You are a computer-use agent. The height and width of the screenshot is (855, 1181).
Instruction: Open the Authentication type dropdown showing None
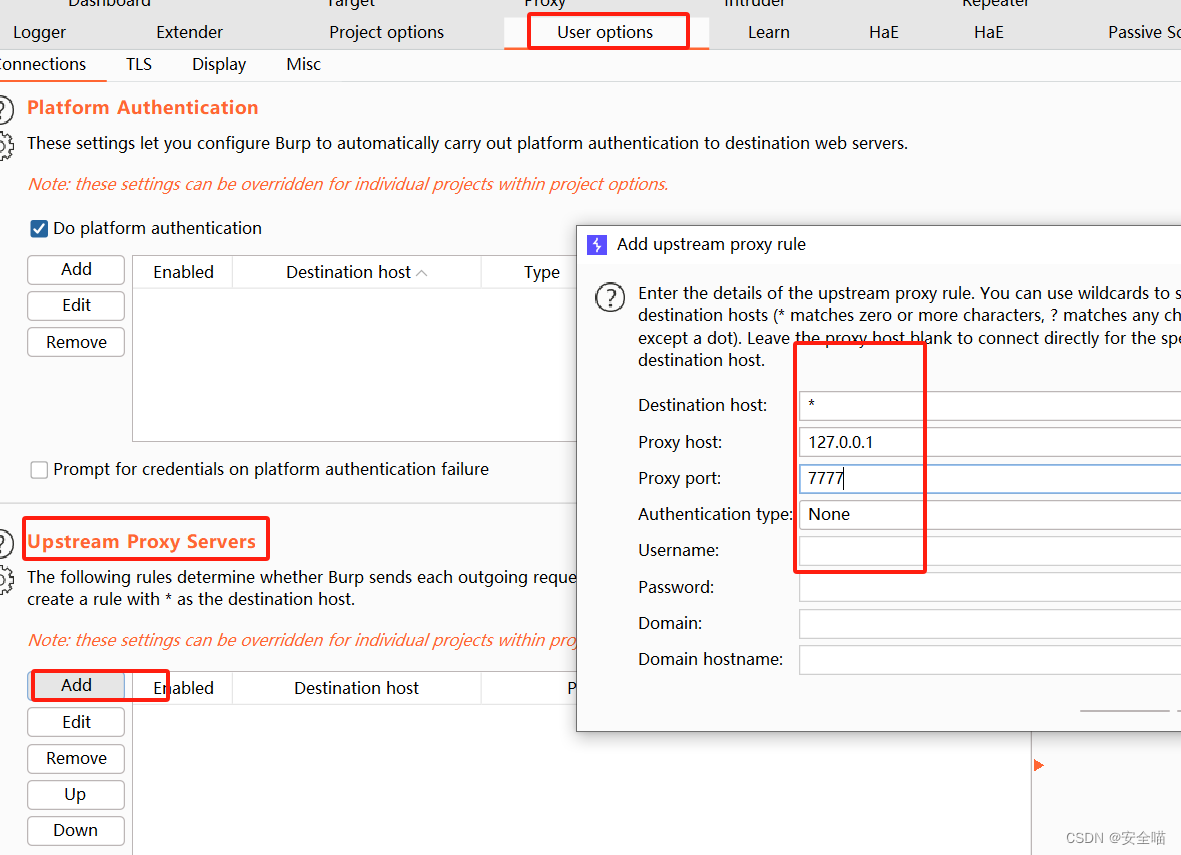tap(990, 515)
